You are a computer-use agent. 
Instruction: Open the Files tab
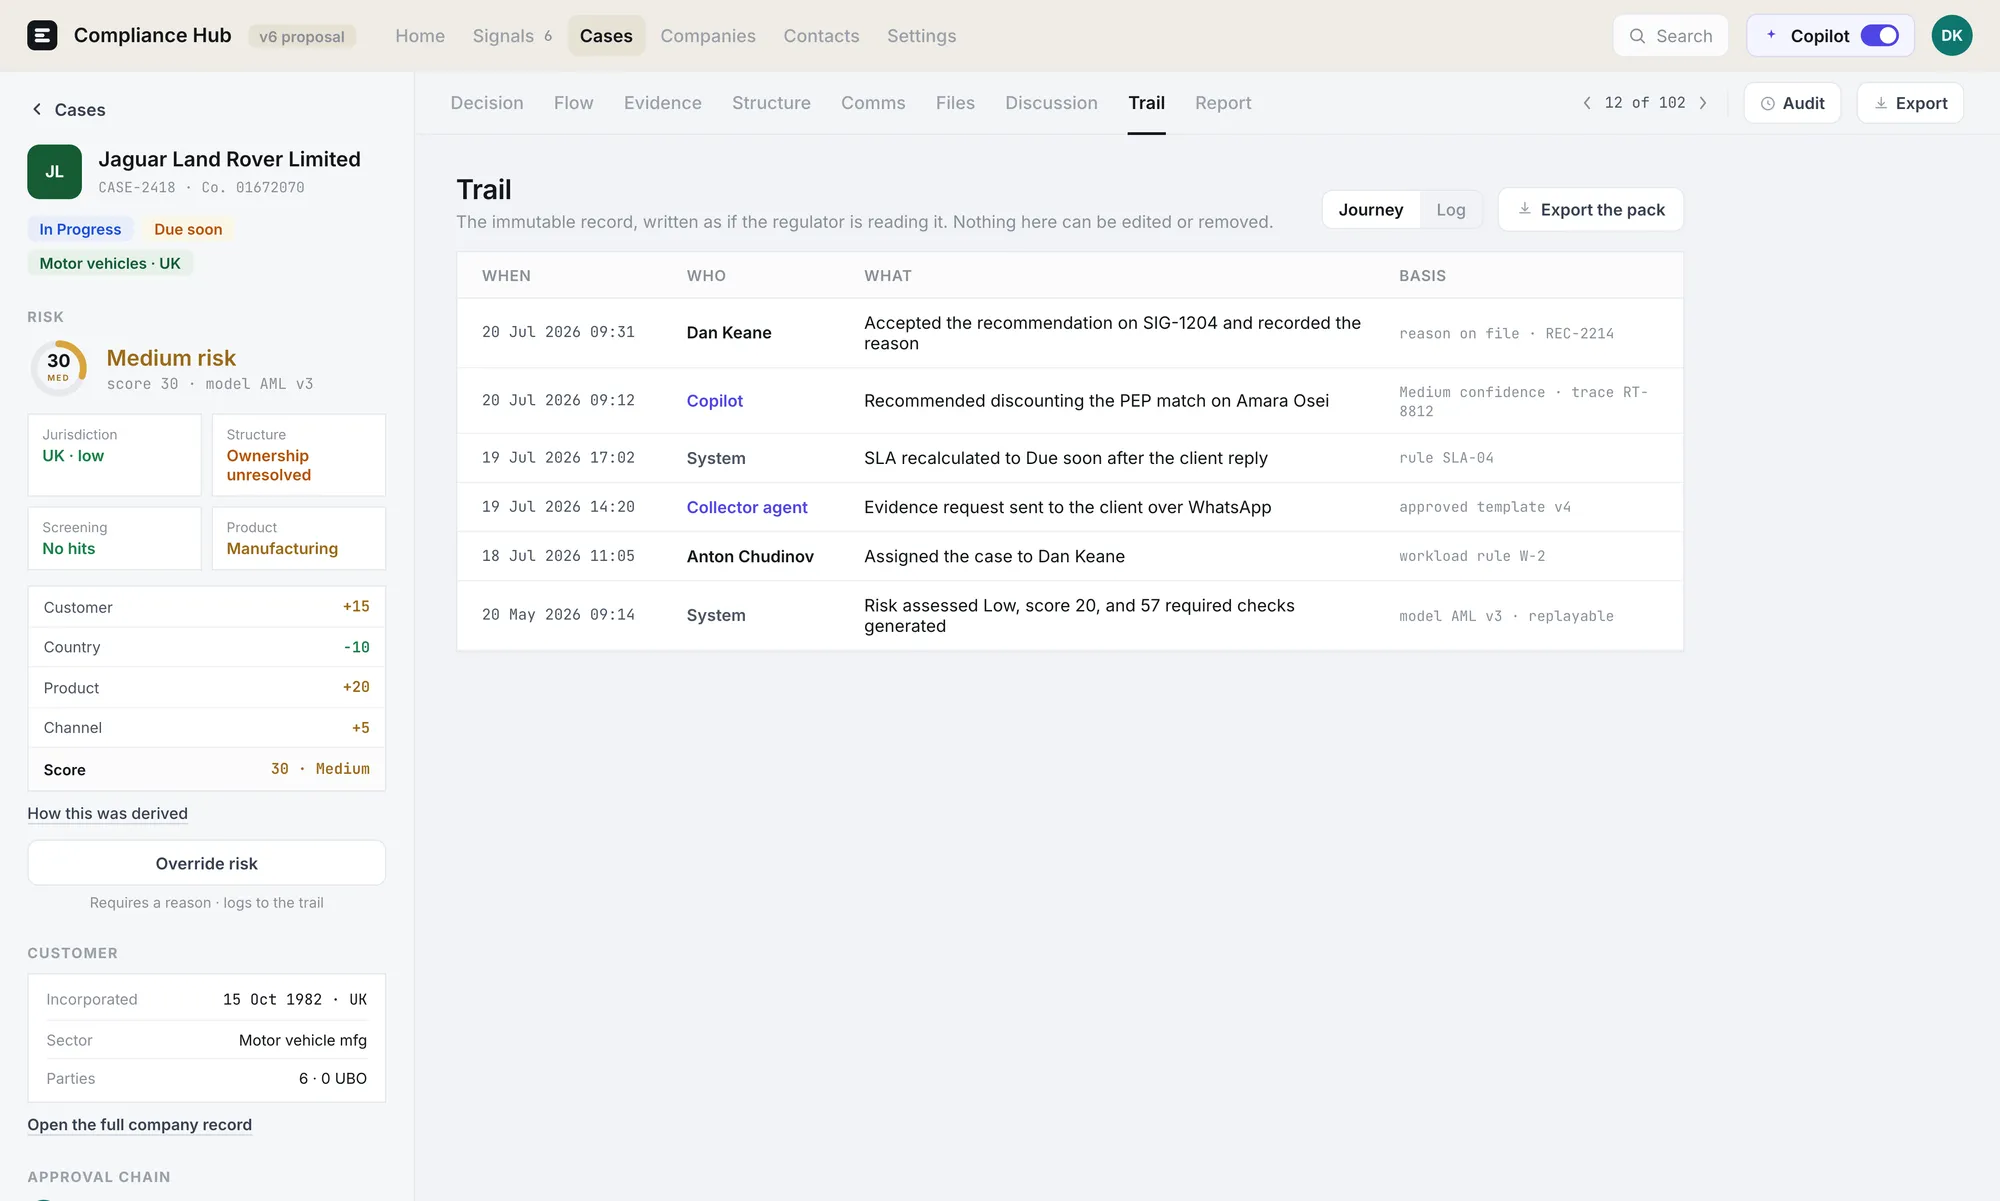[x=955, y=103]
